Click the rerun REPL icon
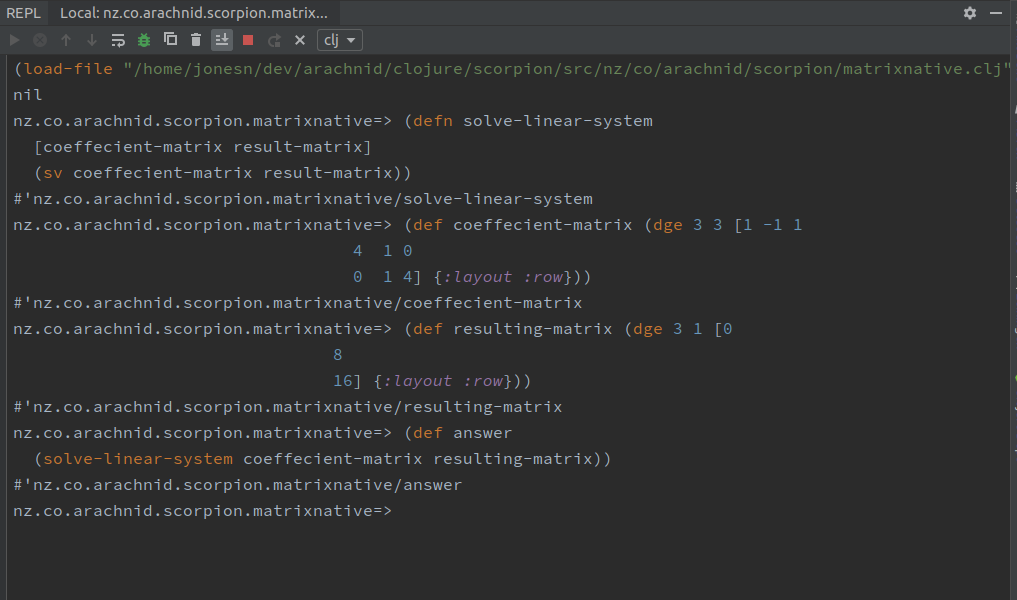This screenshot has height=600, width=1017. 274,40
